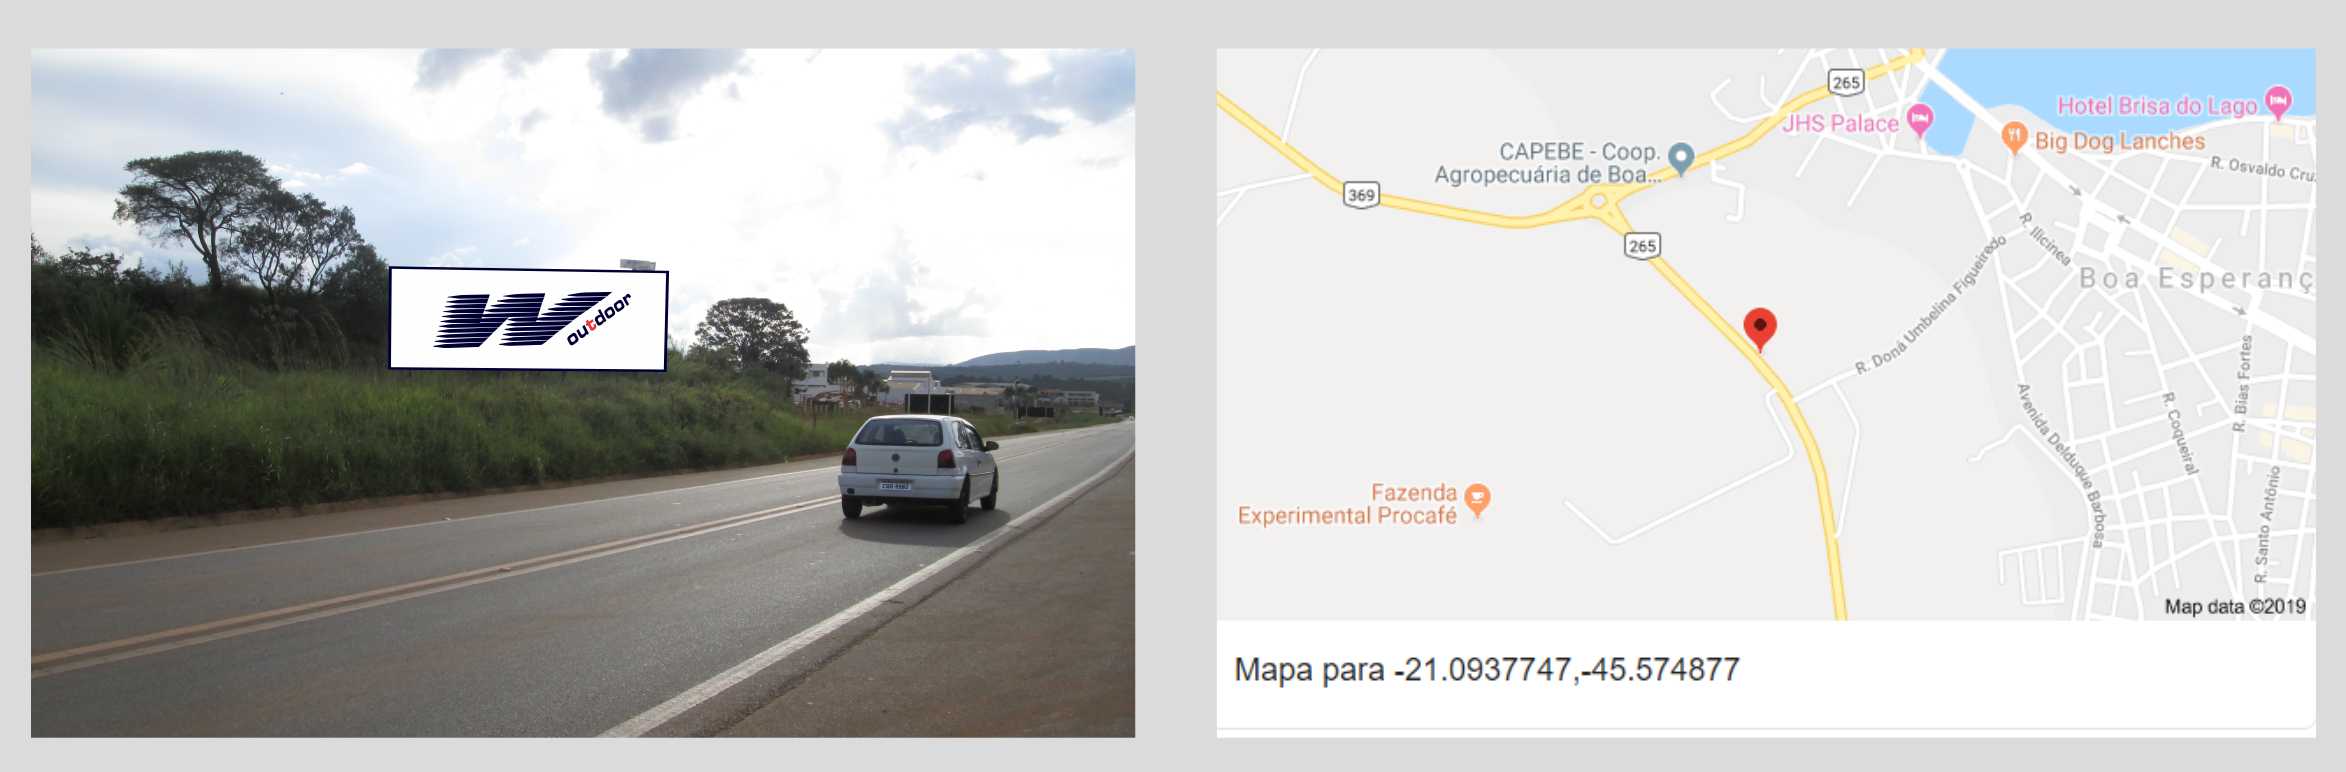Click the Hotel Brisa do Lago label
The width and height of the screenshot is (2346, 772).
[x=2157, y=105]
